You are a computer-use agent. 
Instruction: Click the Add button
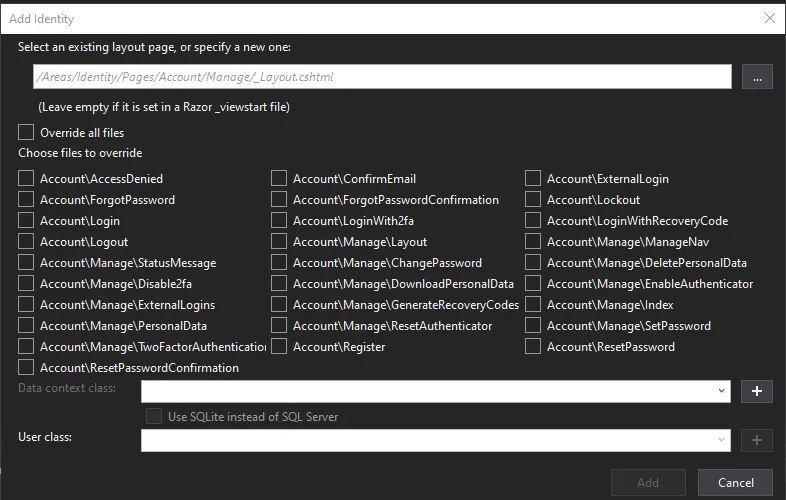(x=648, y=482)
